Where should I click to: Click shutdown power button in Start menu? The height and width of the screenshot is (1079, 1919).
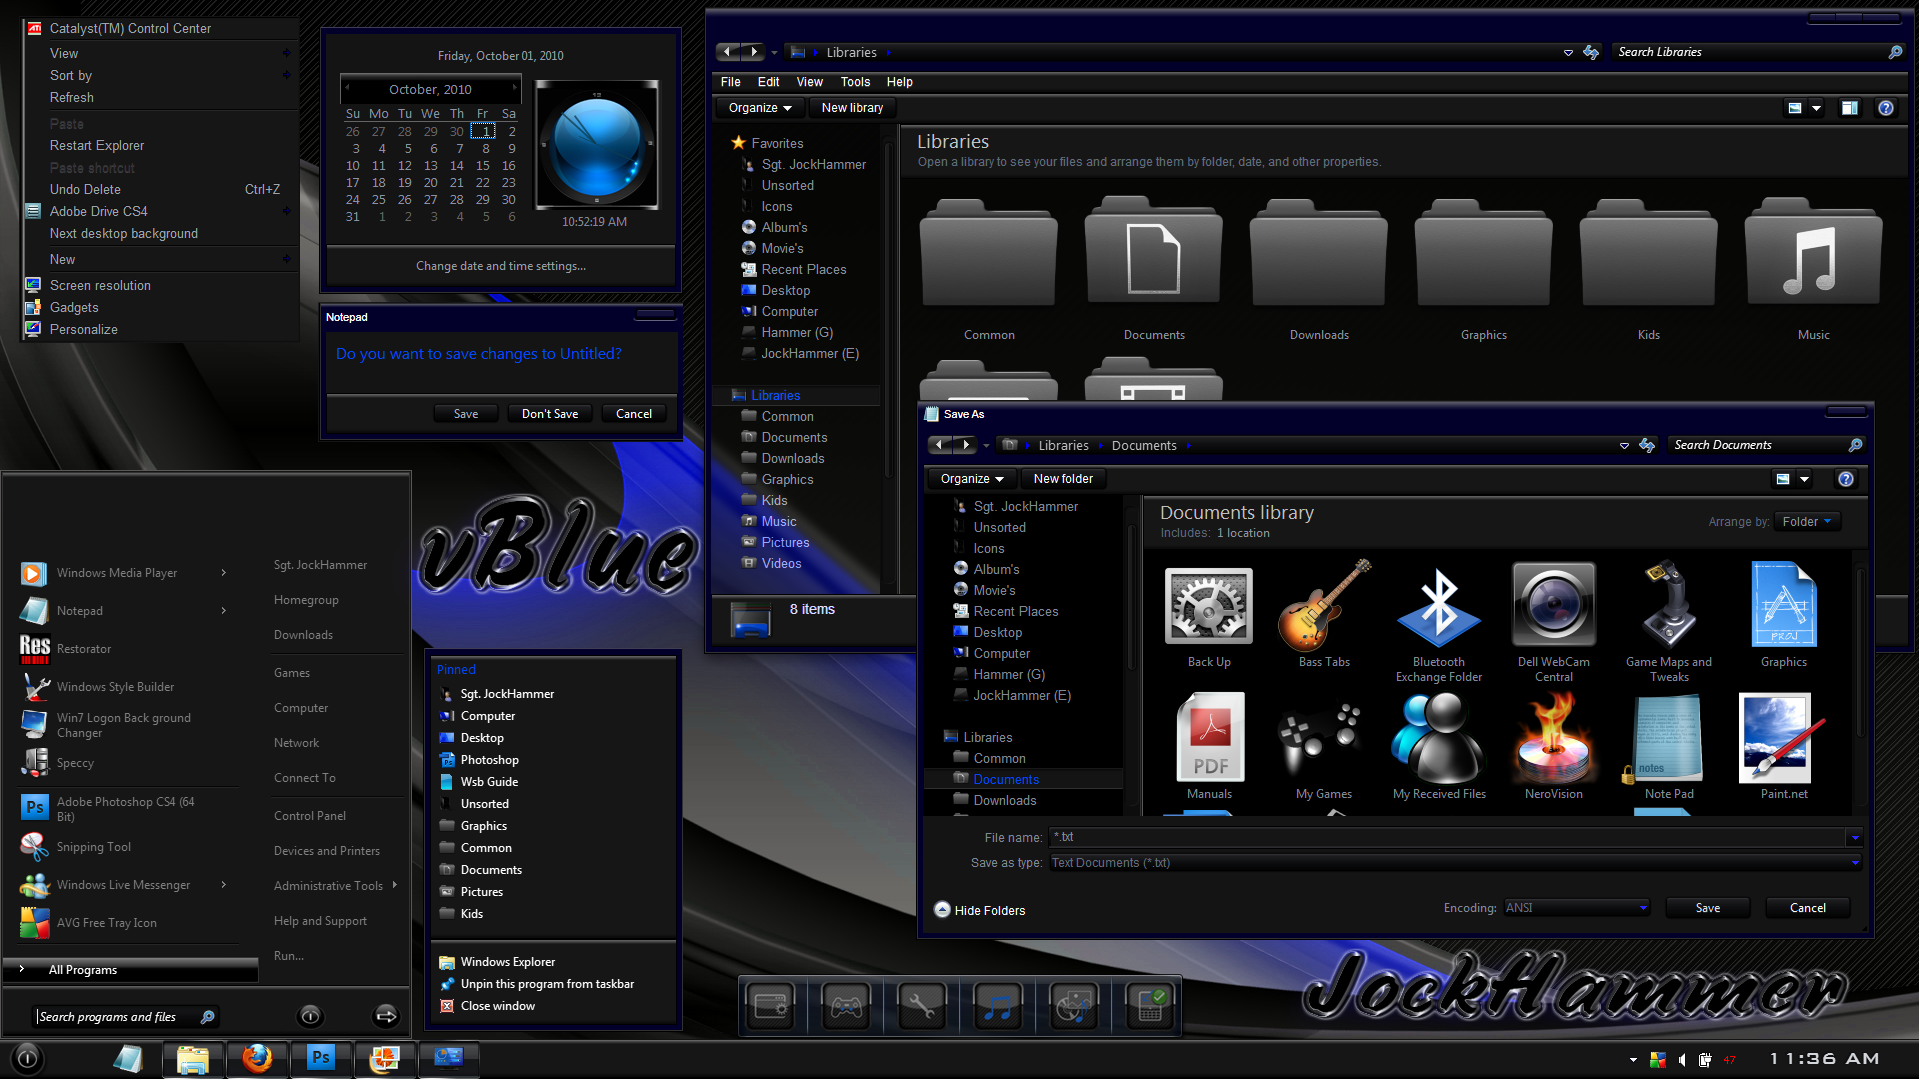310,1017
